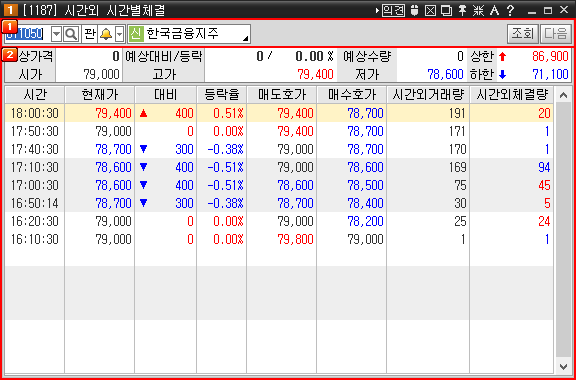The image size is (576, 380).
Task: Click the 대비 column header
Action: (166, 95)
